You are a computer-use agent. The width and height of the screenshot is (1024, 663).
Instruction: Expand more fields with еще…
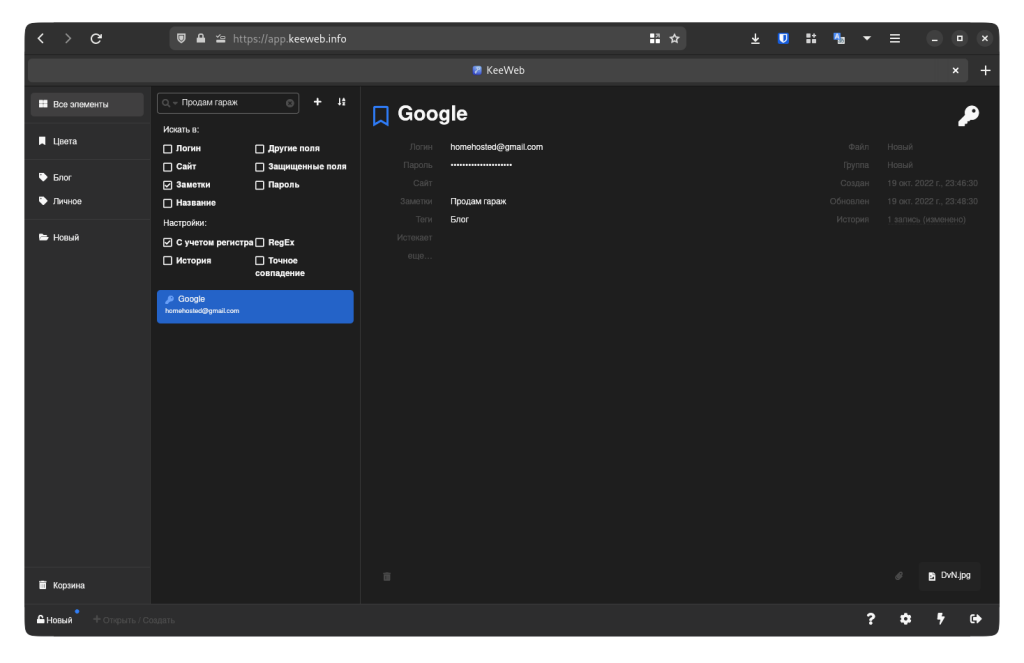[420, 256]
